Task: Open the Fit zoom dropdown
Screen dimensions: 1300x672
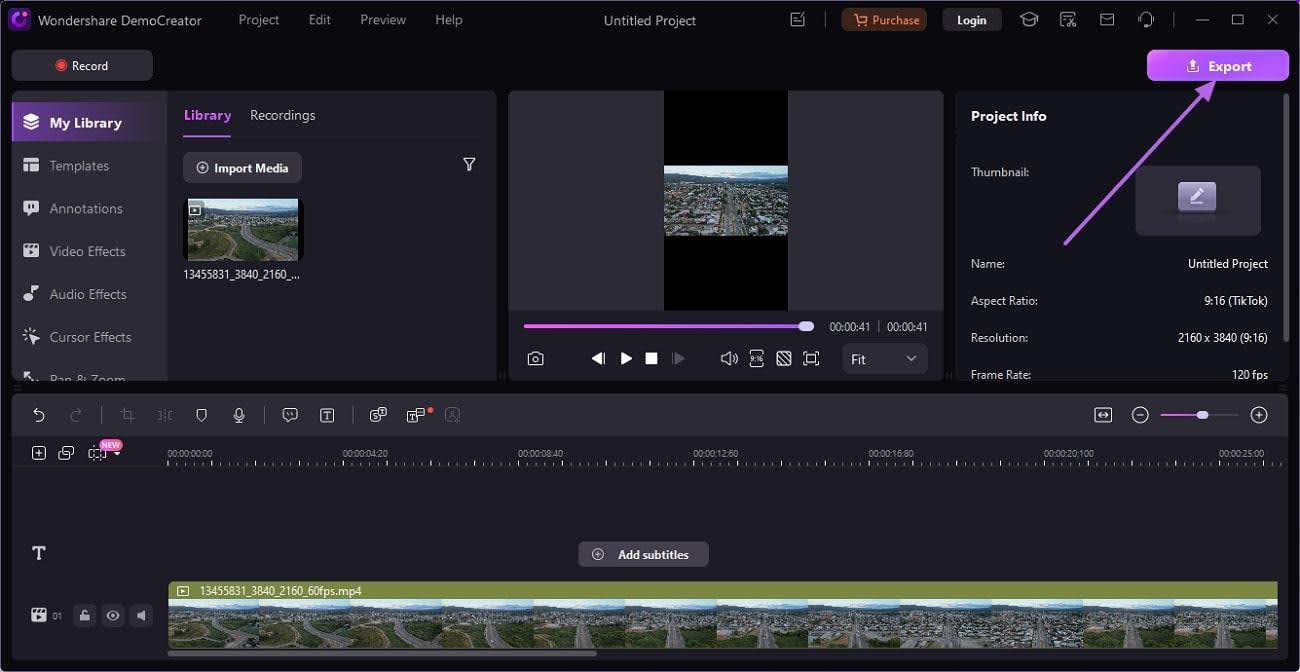Action: (884, 359)
